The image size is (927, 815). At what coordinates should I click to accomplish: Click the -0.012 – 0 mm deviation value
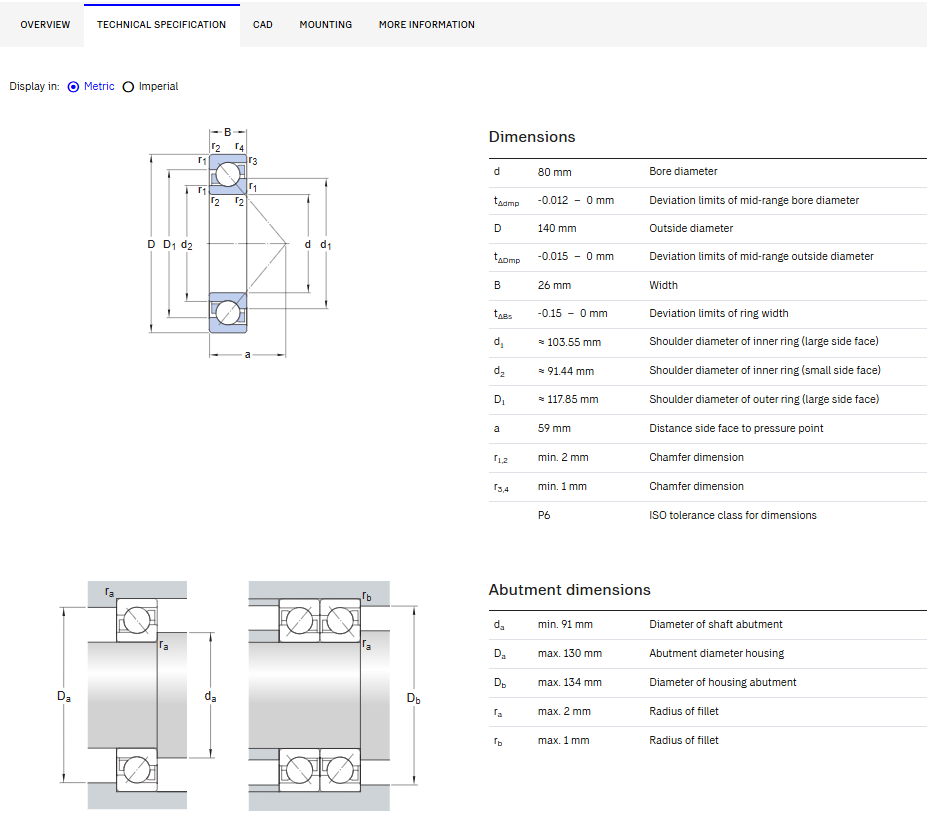pos(576,200)
